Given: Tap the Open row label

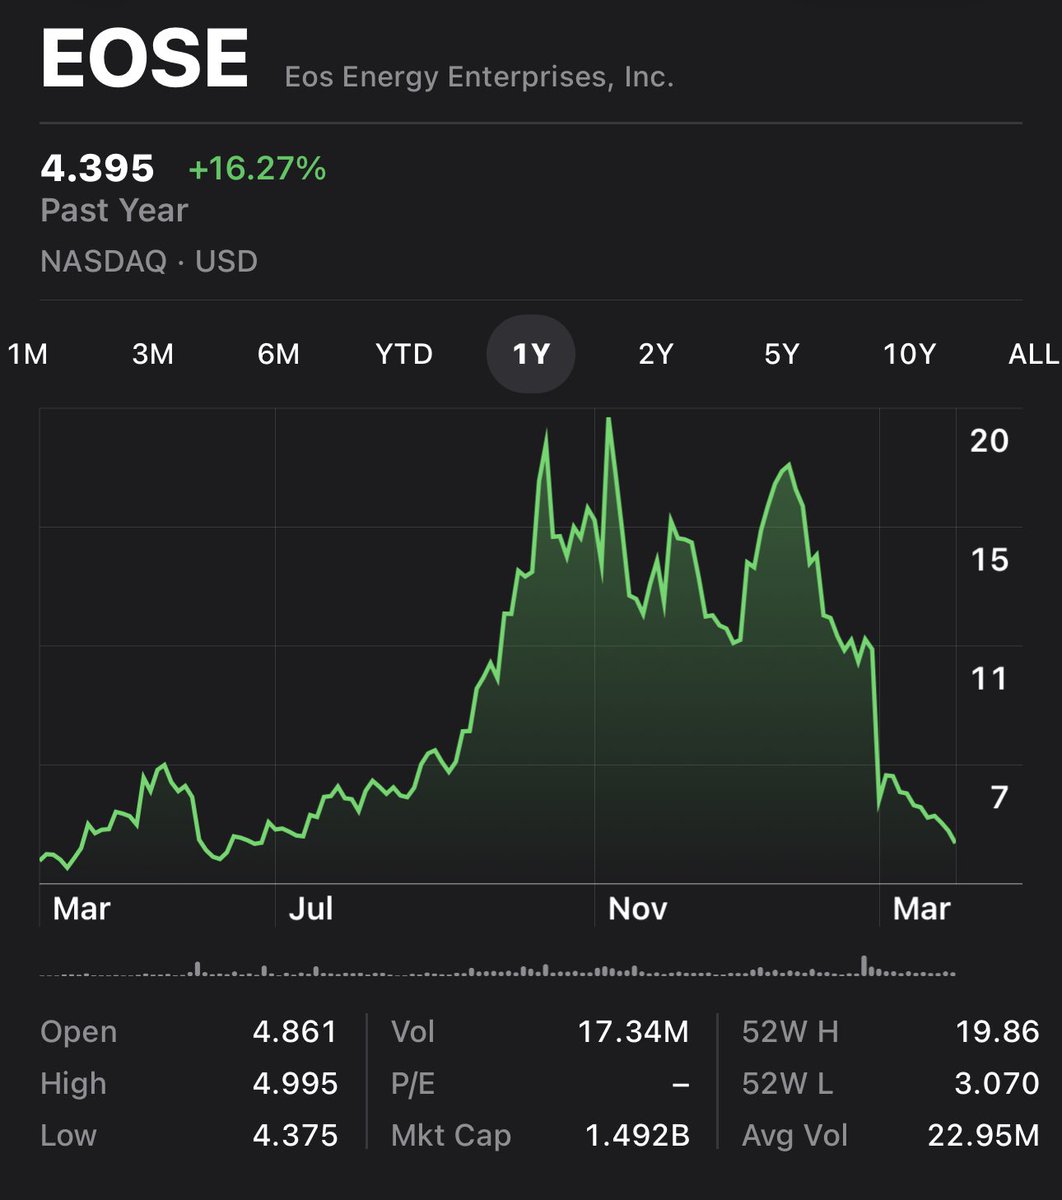Looking at the screenshot, I should 79,1032.
